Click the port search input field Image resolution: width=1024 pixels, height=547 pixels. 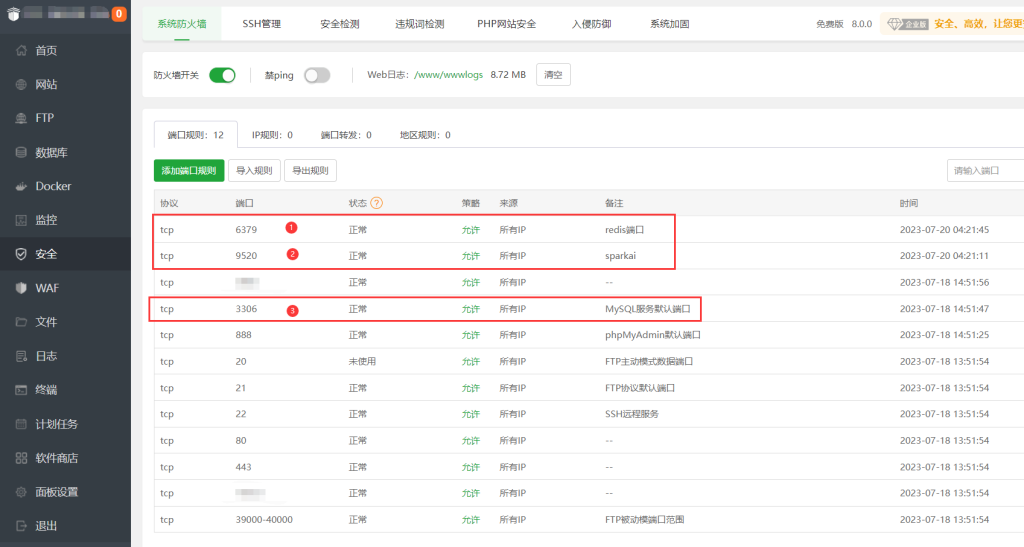[x=985, y=171]
